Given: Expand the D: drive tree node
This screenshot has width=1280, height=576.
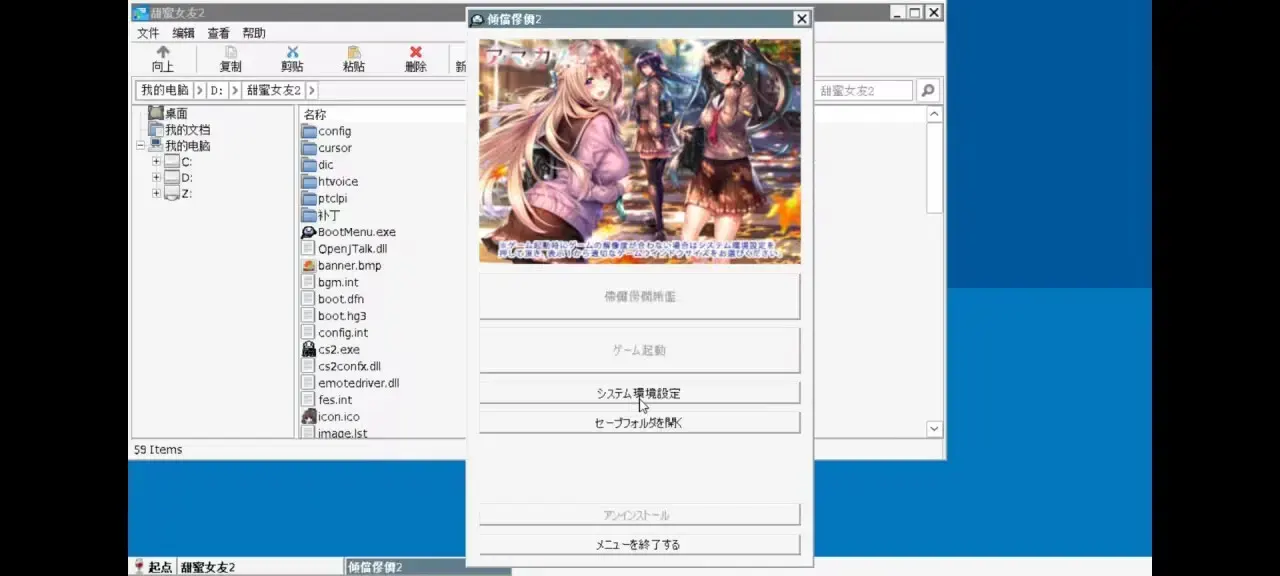Looking at the screenshot, I should pos(156,178).
